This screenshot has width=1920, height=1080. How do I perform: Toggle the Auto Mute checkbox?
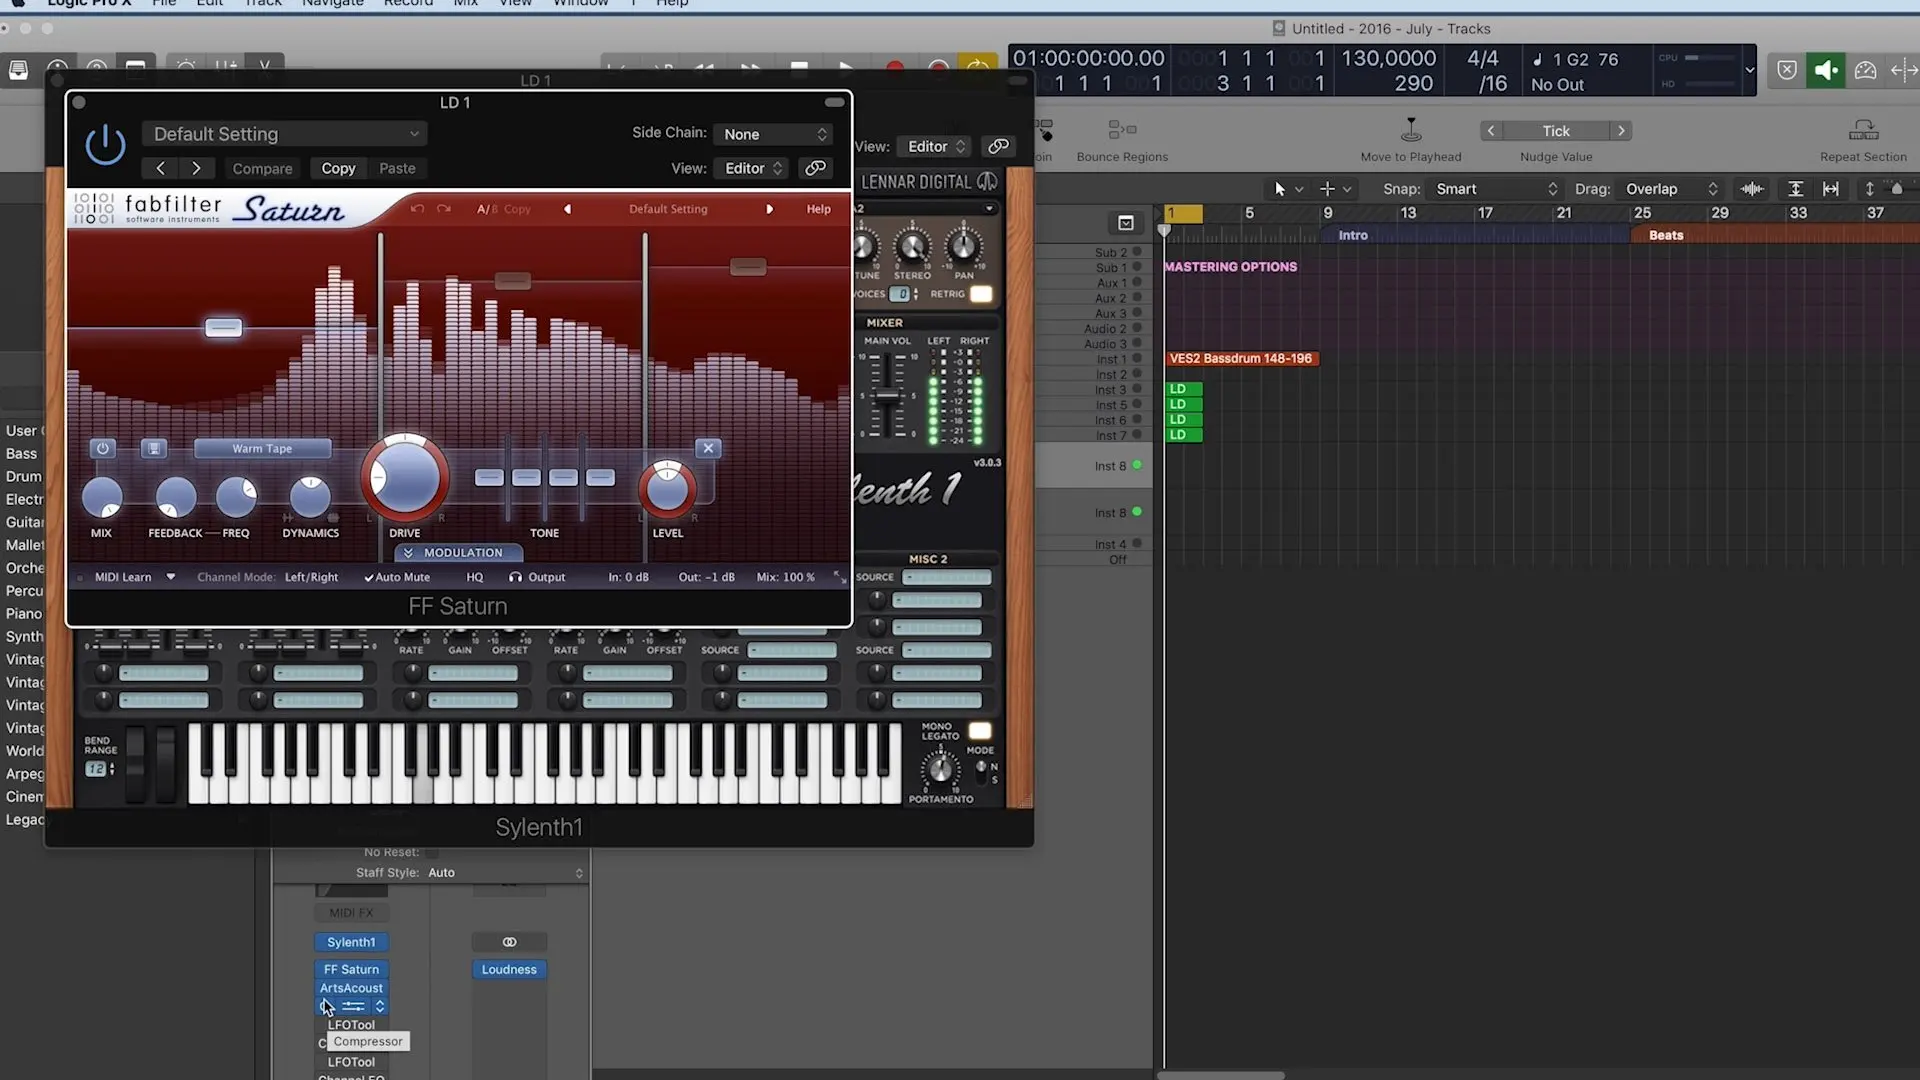[397, 577]
